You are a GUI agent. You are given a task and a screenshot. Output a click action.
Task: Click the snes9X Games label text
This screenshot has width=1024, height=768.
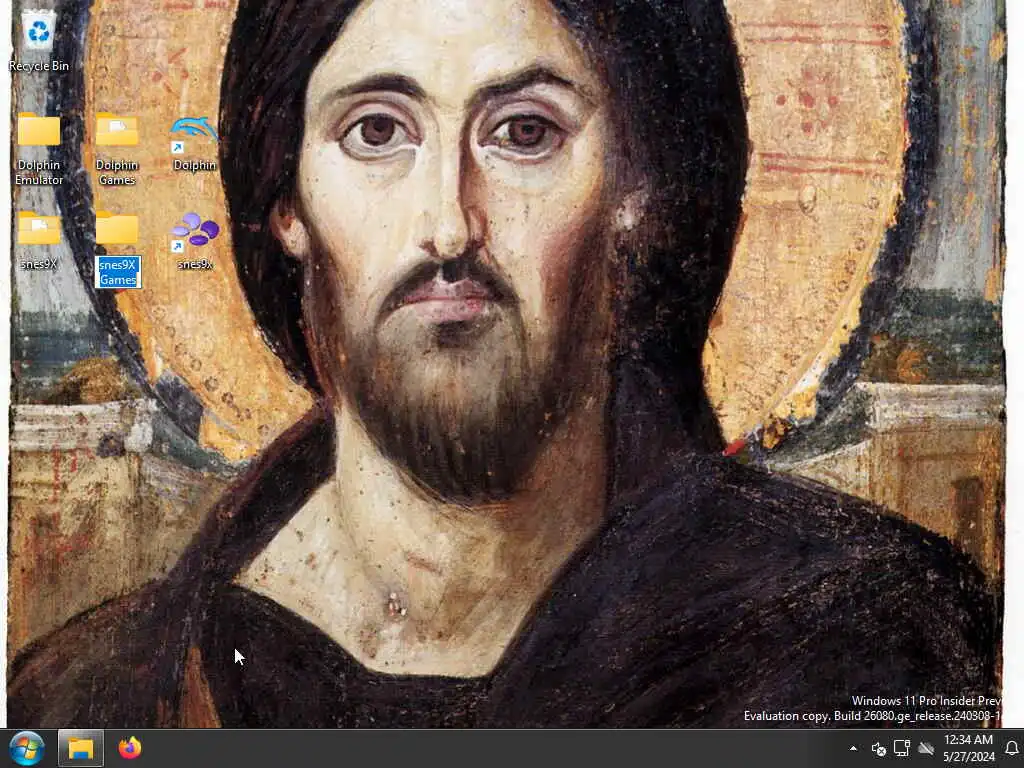coord(118,272)
